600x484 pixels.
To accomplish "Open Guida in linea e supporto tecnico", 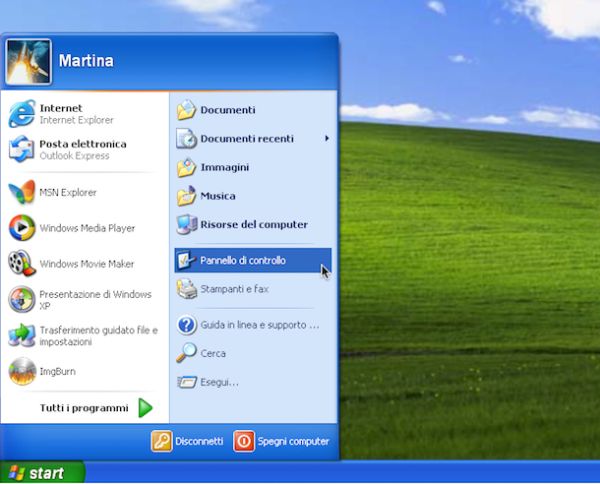I will (x=258, y=325).
